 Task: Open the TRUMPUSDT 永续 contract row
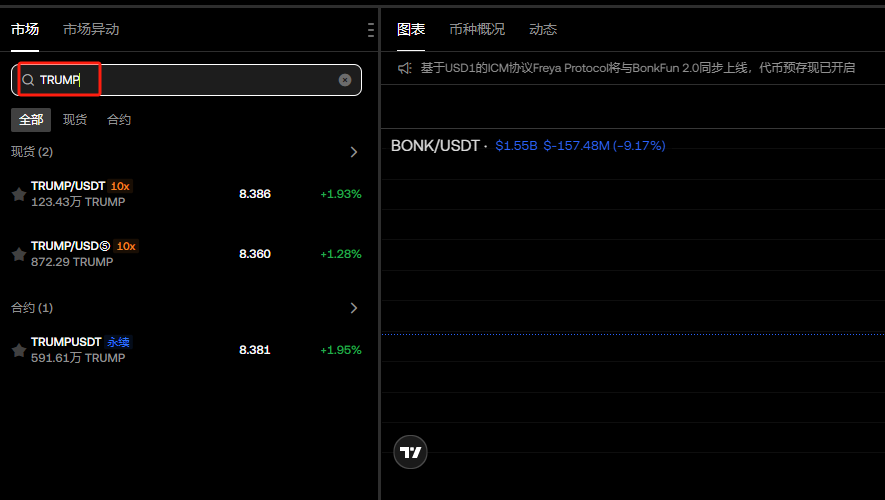(x=186, y=350)
